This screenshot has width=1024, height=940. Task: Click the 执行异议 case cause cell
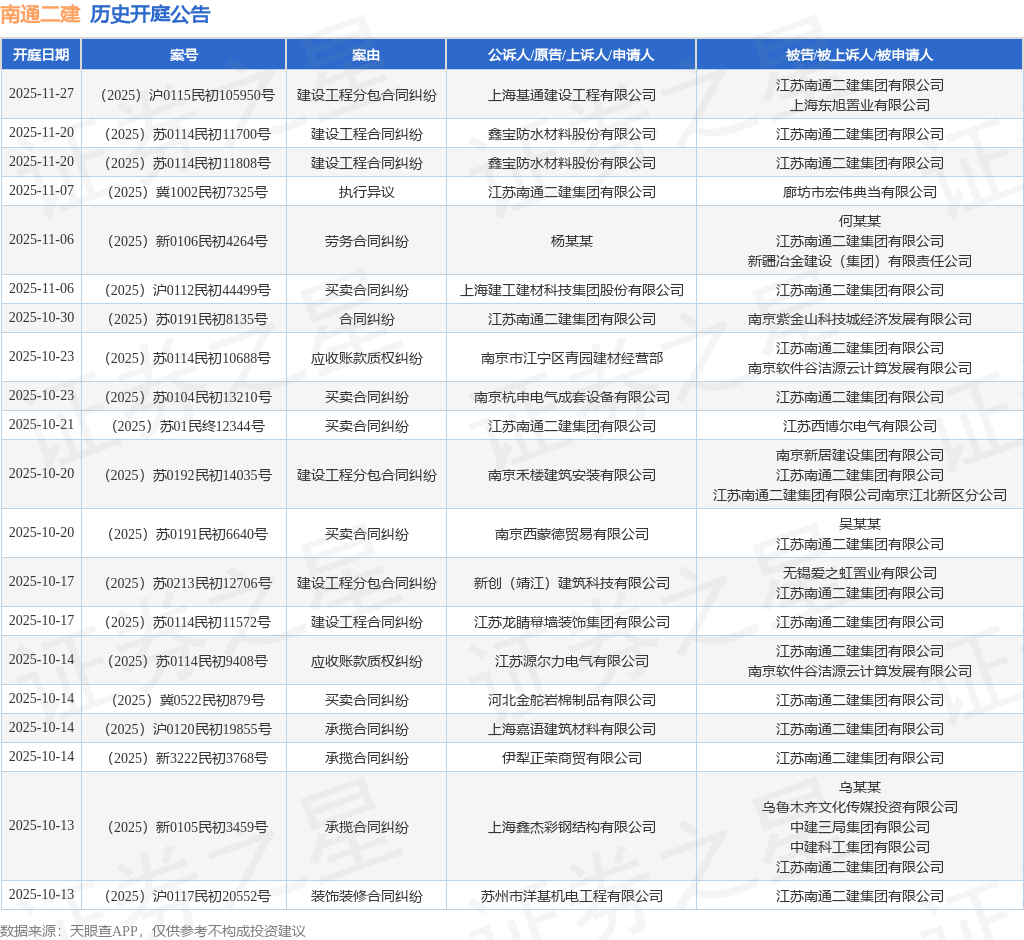[x=366, y=192]
